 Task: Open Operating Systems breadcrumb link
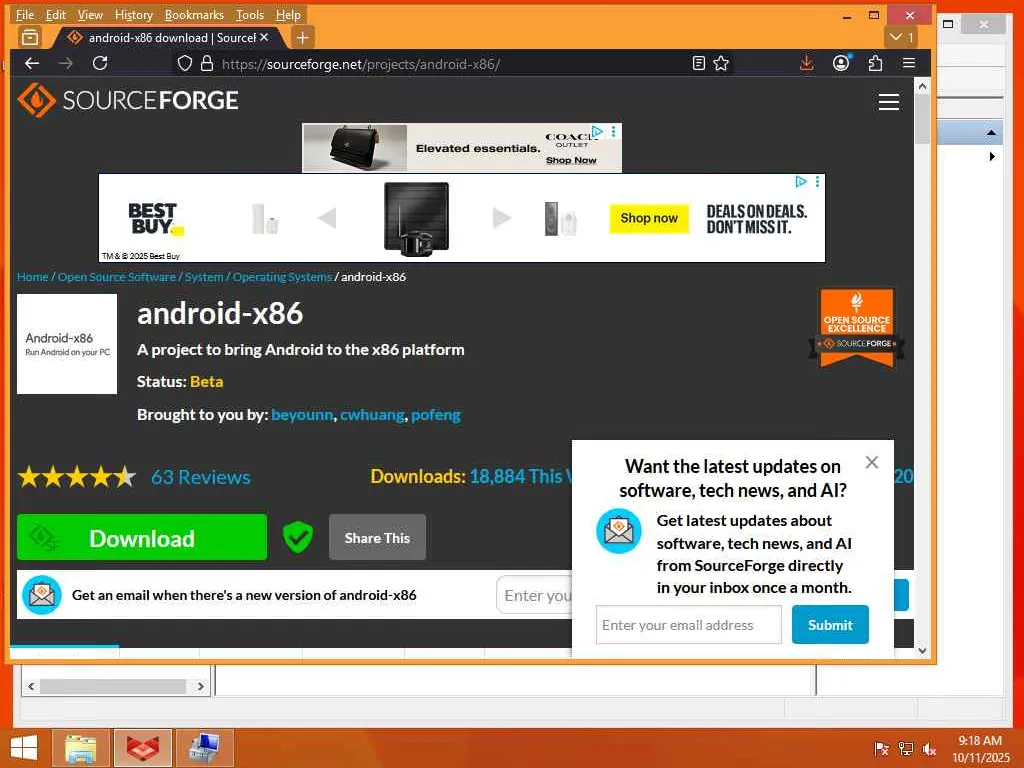[282, 277]
